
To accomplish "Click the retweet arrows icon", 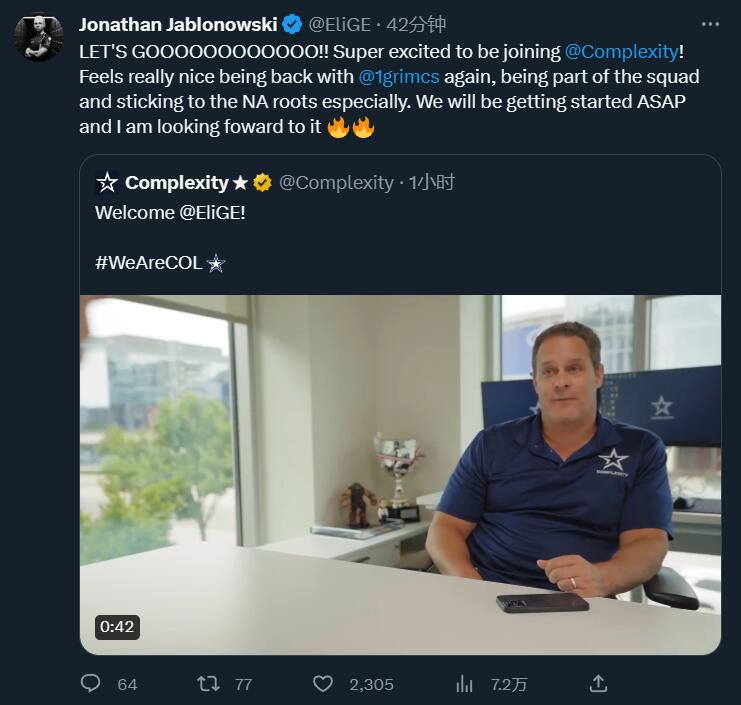I will click(x=208, y=684).
